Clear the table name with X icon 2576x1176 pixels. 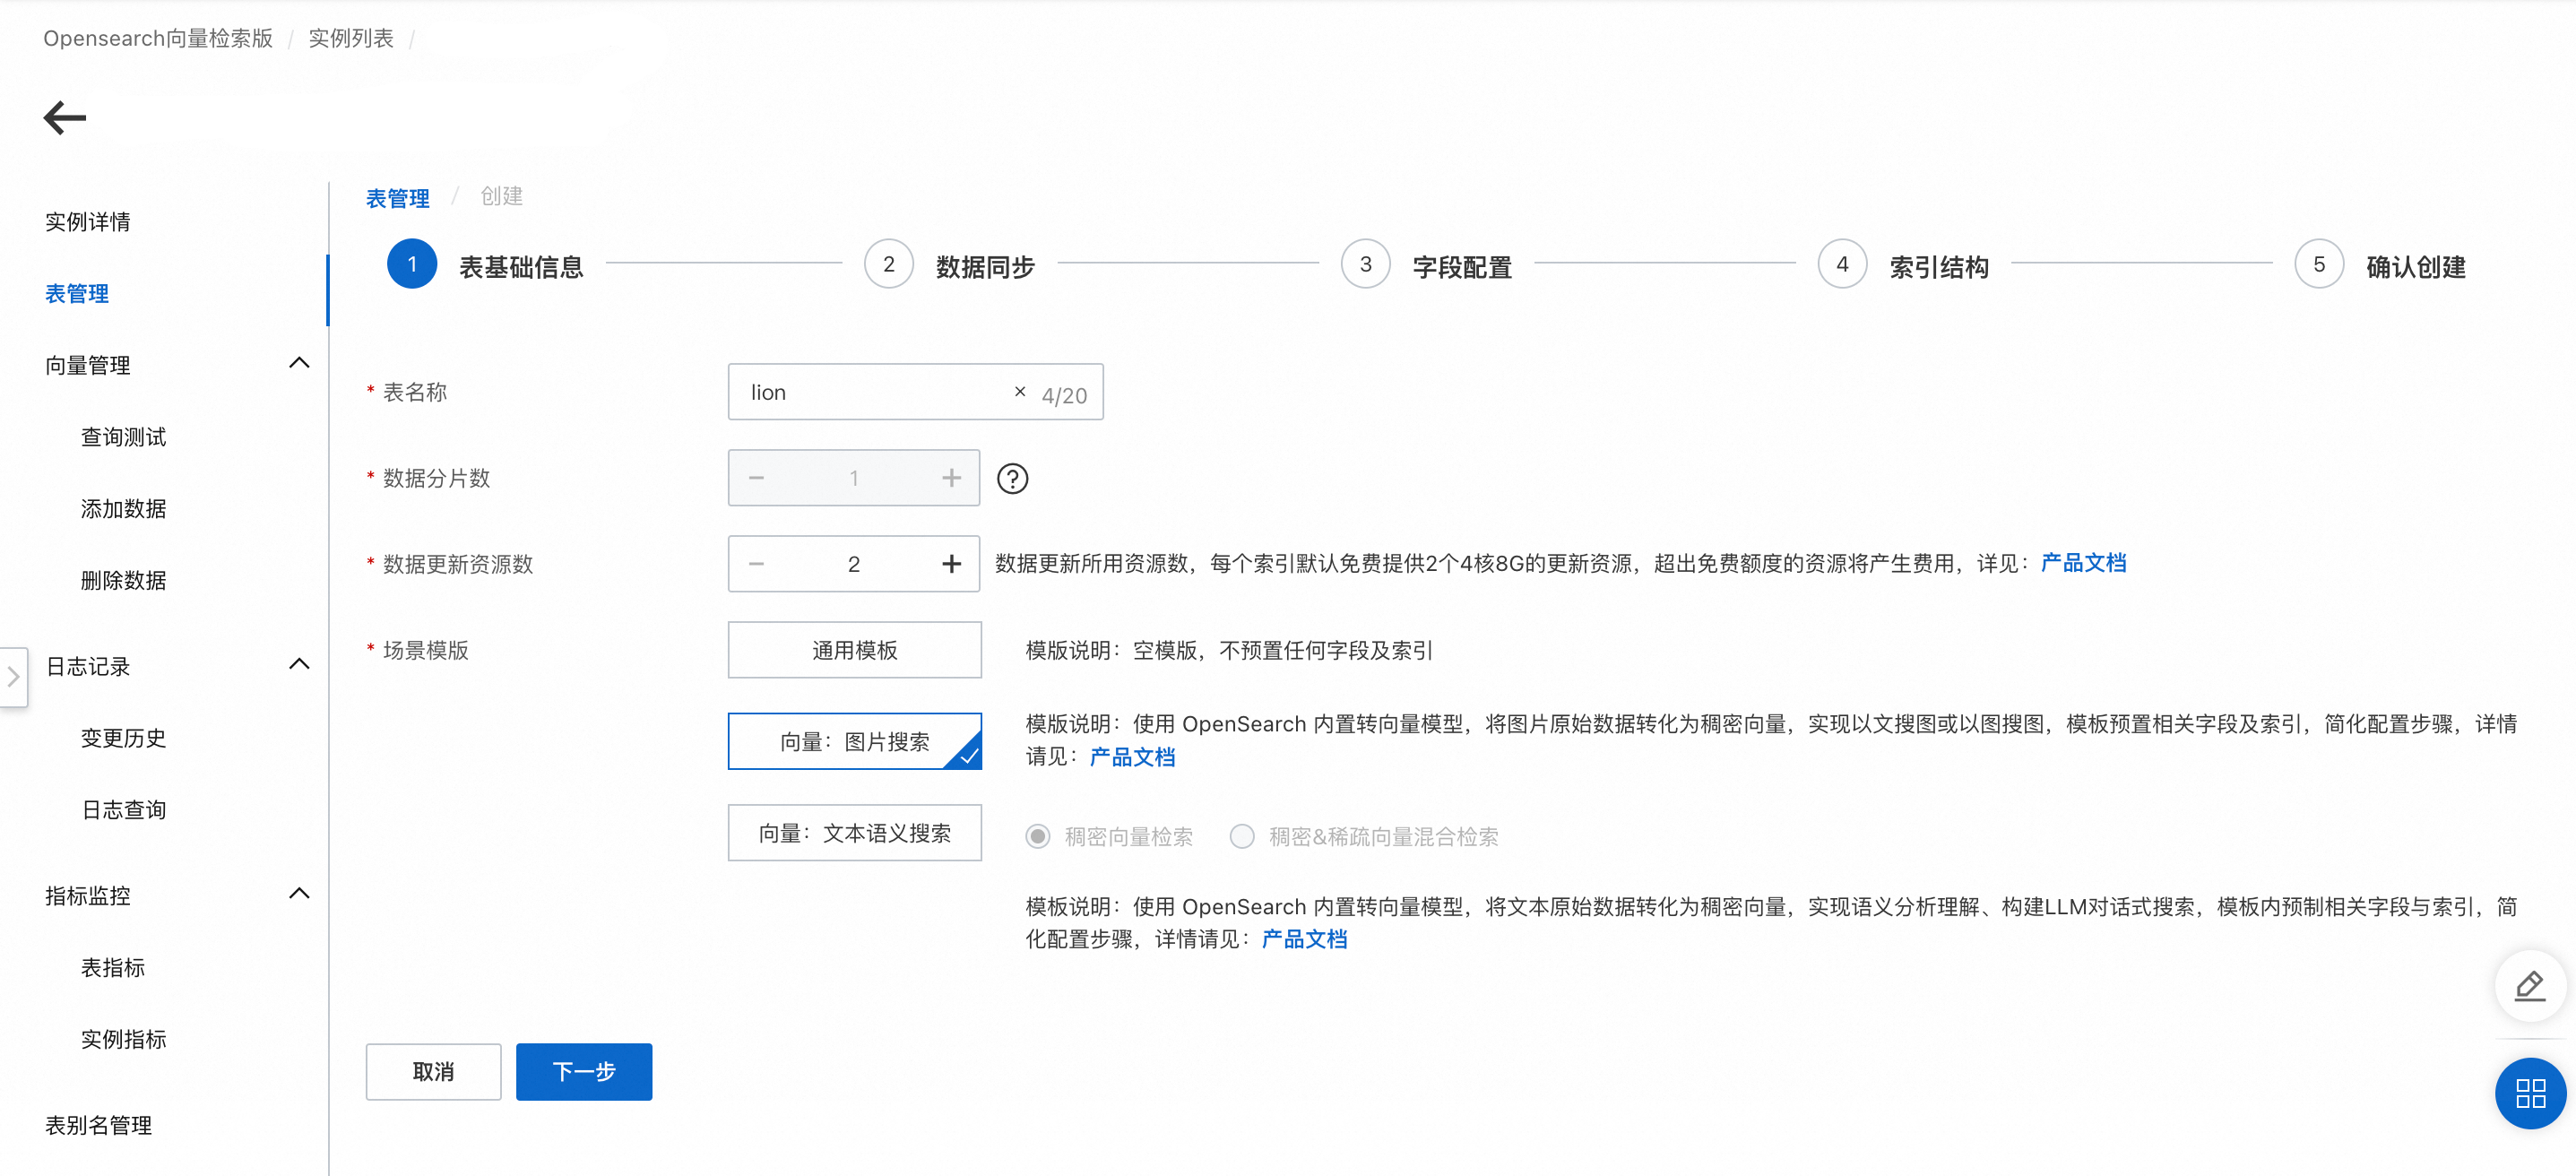(x=1019, y=392)
